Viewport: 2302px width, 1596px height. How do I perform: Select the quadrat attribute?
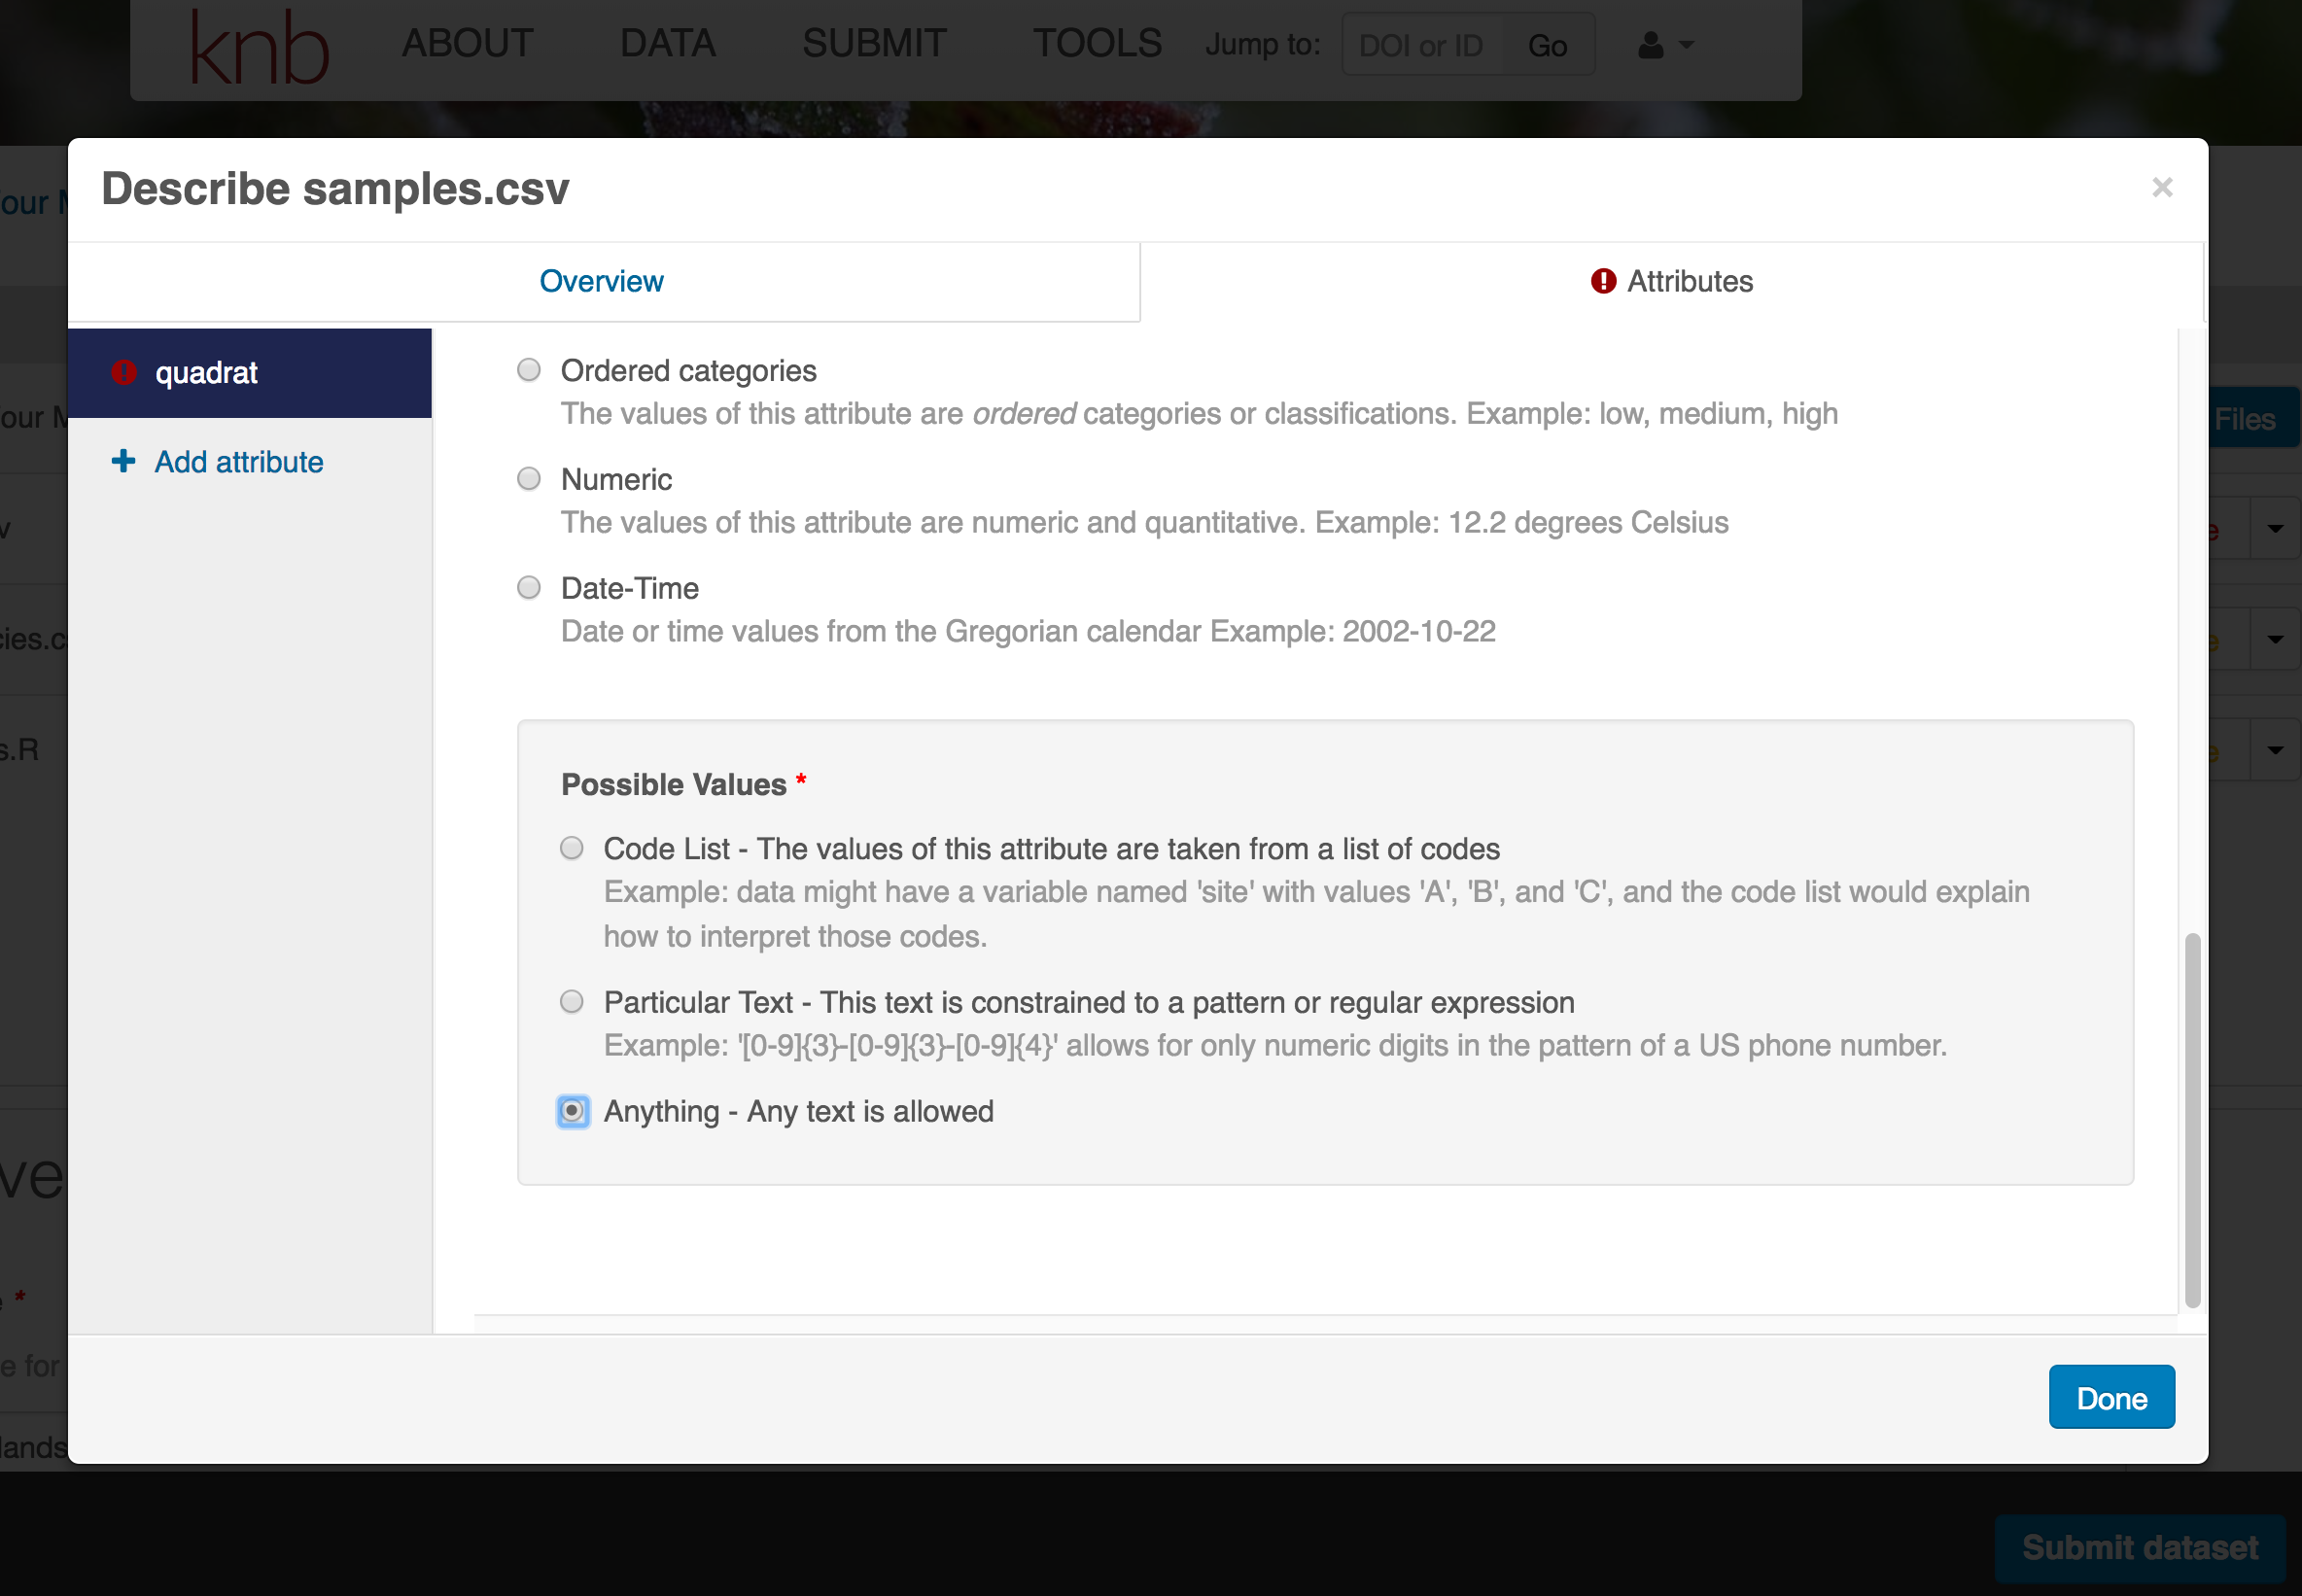click(x=250, y=373)
